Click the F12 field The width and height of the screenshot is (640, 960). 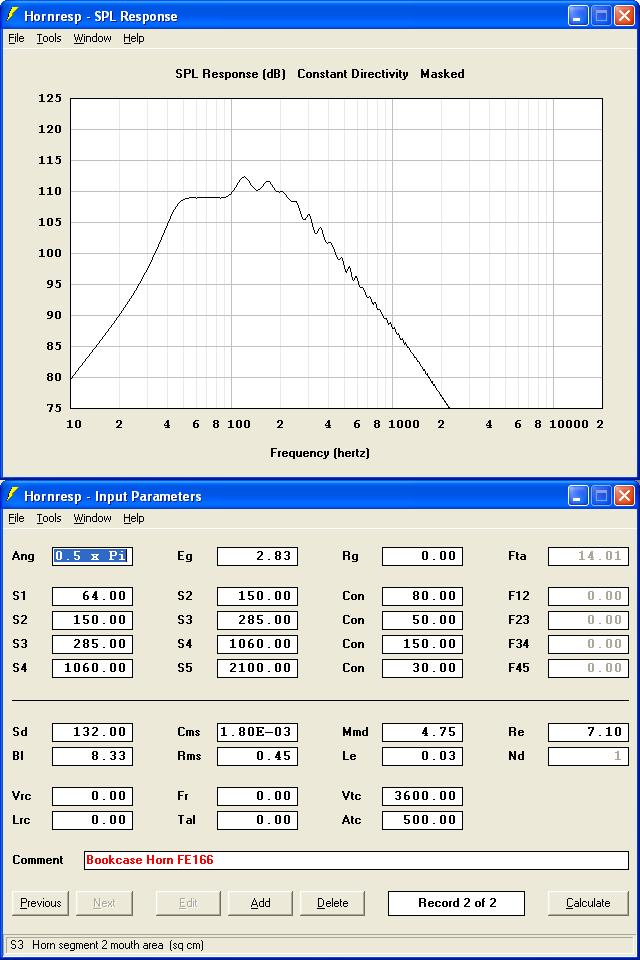click(x=588, y=596)
